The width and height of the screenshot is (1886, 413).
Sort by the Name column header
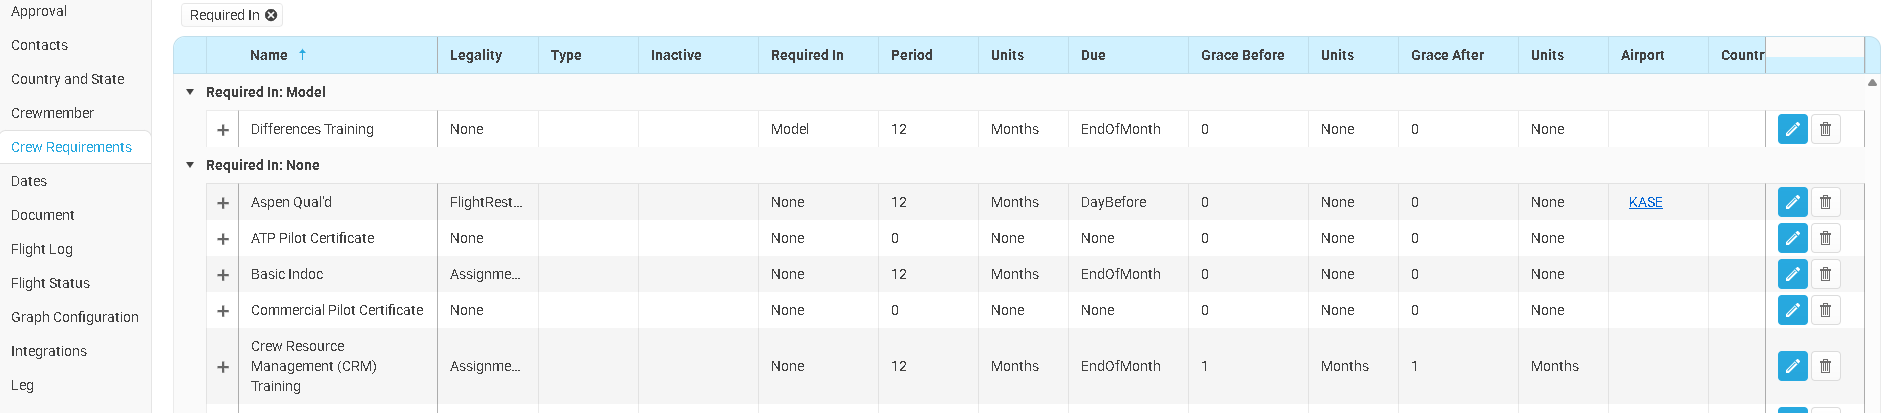[269, 55]
